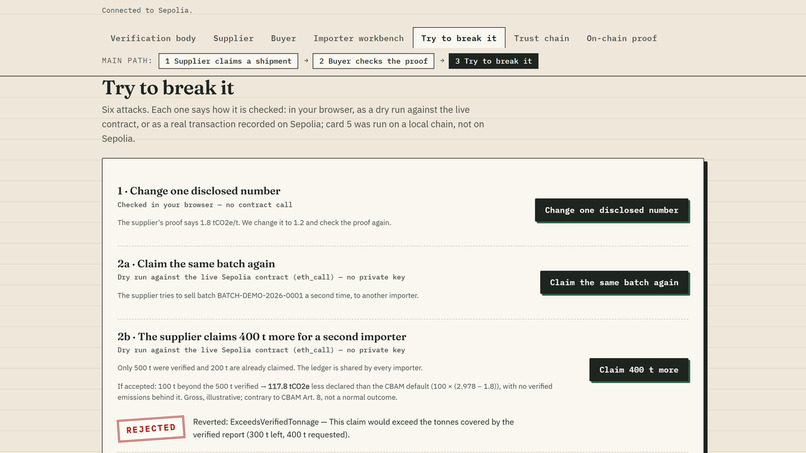806x453 pixels.
Task: Select step 3 Try to break it
Action: tap(493, 61)
